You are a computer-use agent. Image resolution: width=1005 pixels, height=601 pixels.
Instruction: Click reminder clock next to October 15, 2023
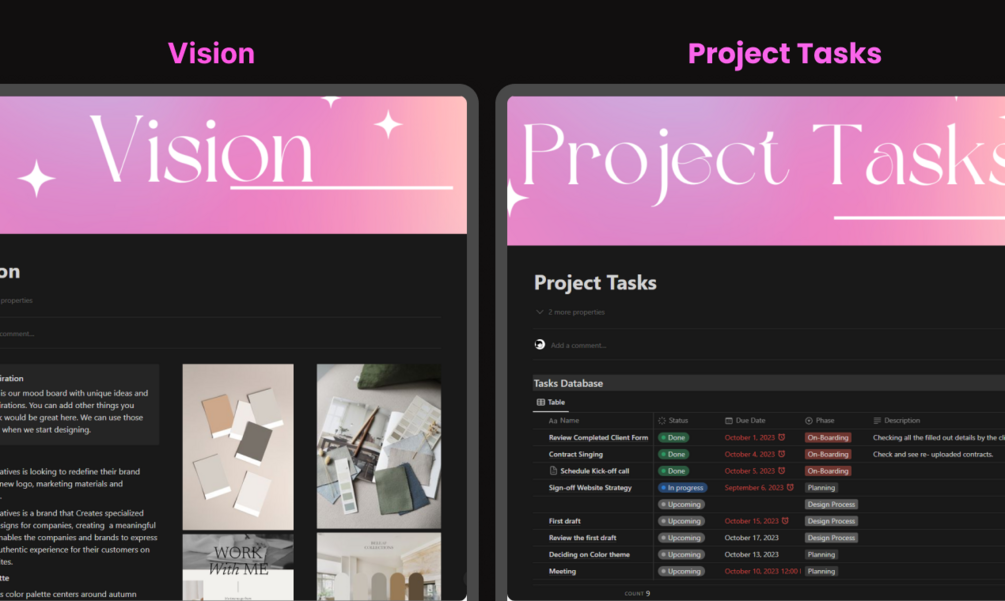[785, 521]
